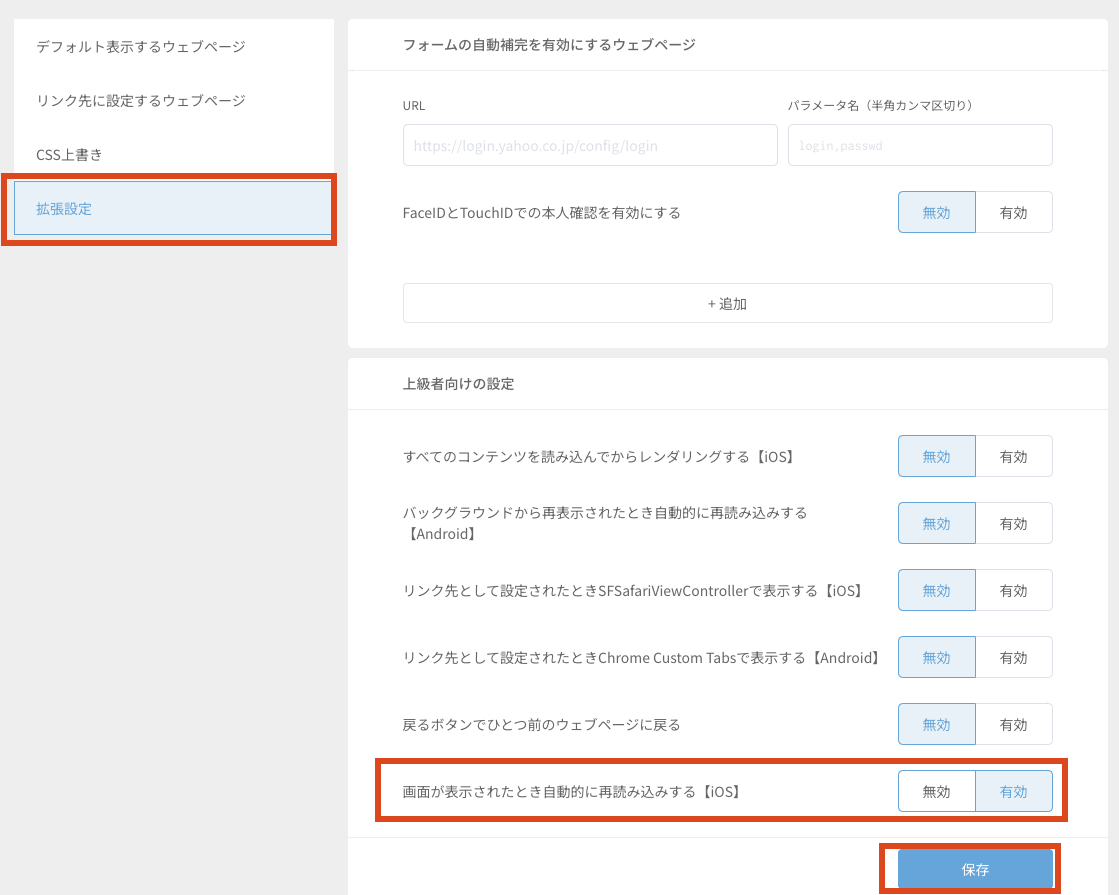
Task: Click the + 追加 button
Action: coord(727,303)
